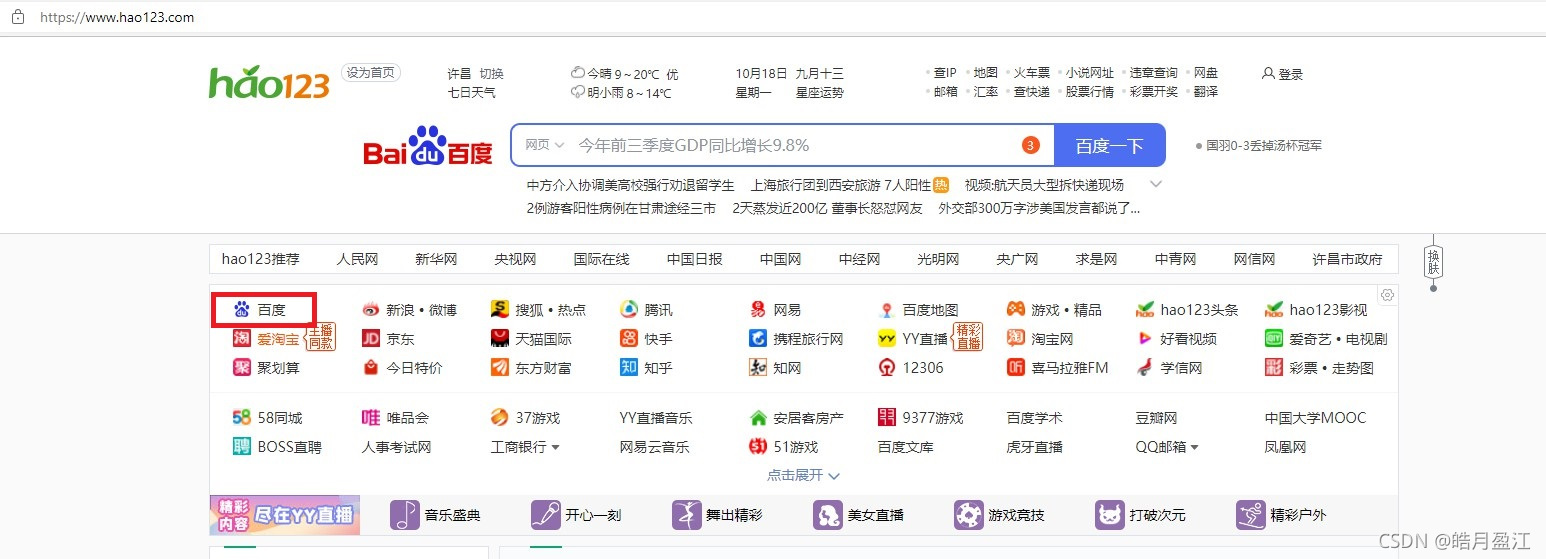
Task: Click the Tmall International icon
Action: click(x=499, y=339)
